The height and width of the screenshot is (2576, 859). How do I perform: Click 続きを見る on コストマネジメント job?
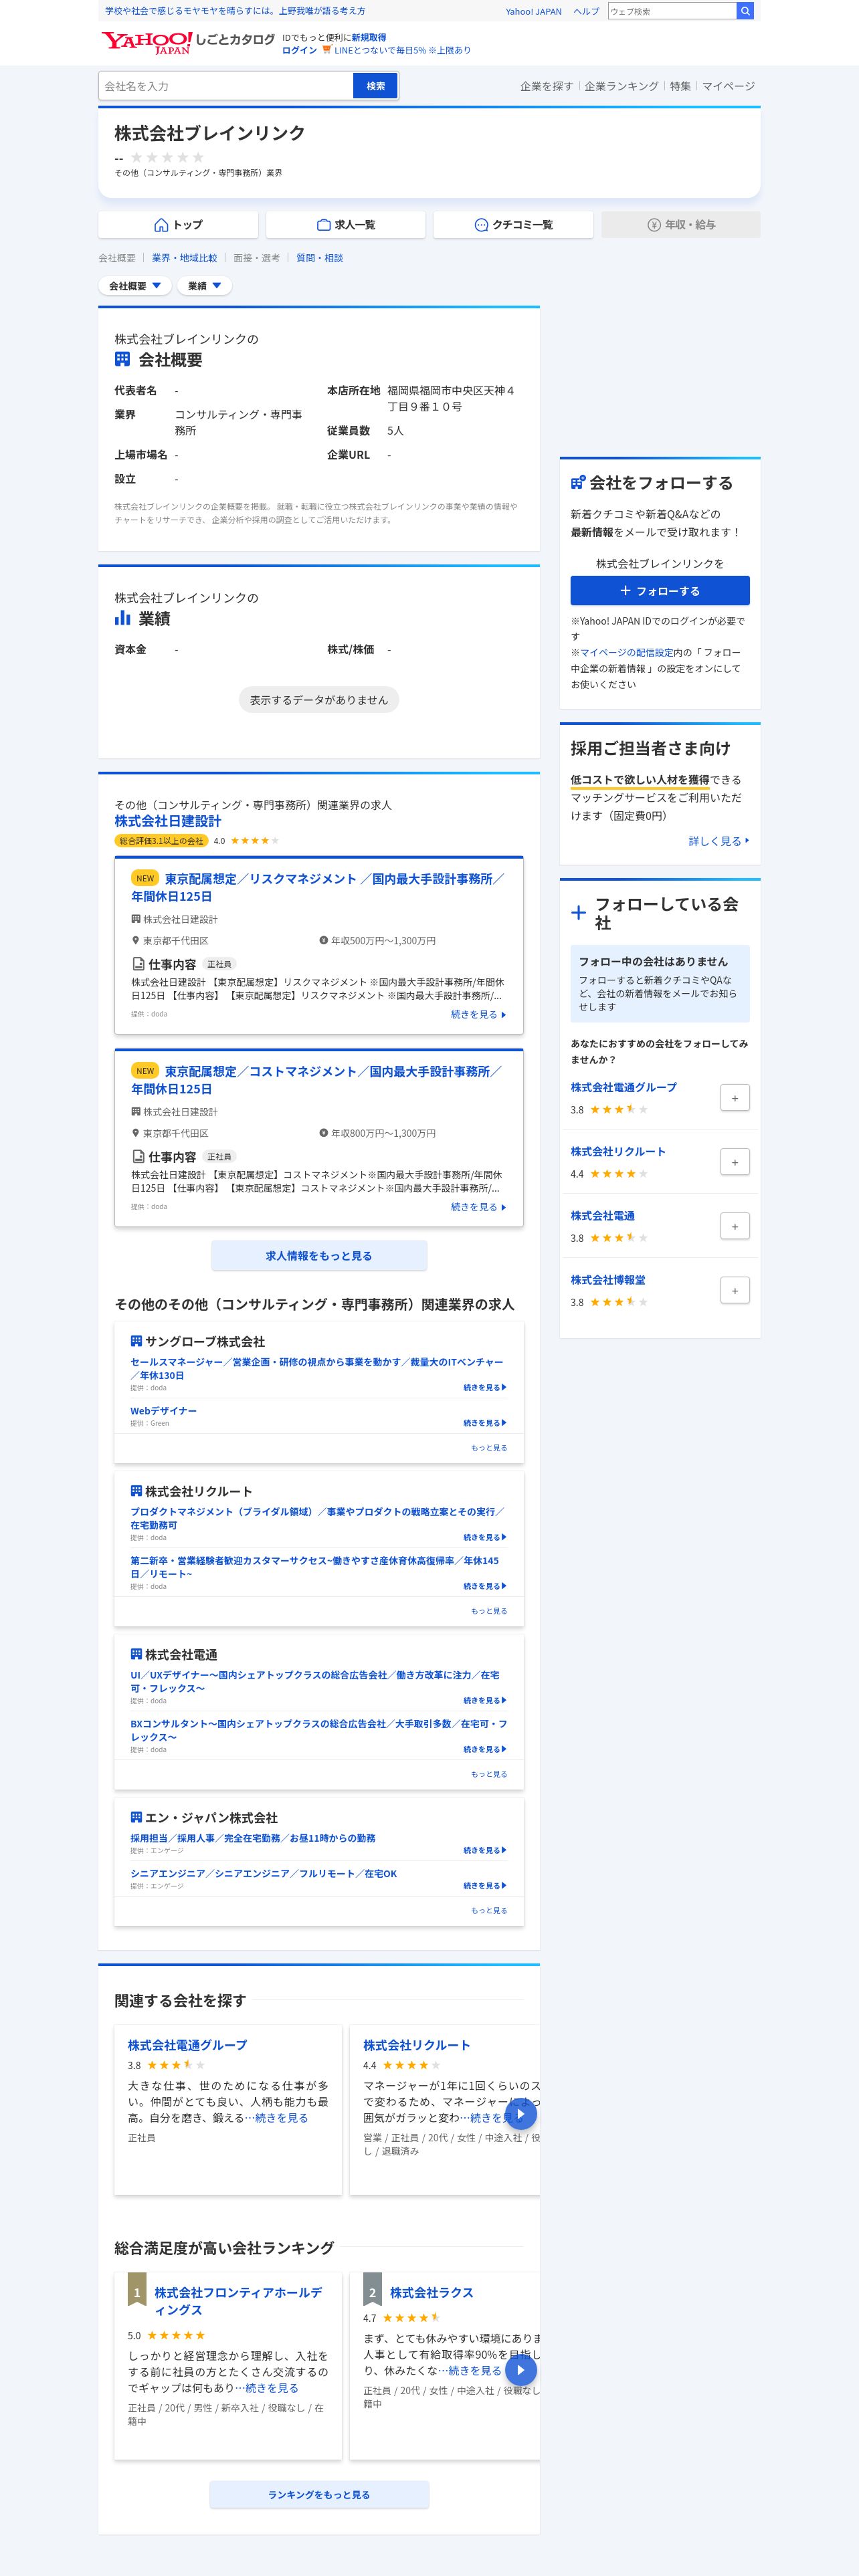478,1207
